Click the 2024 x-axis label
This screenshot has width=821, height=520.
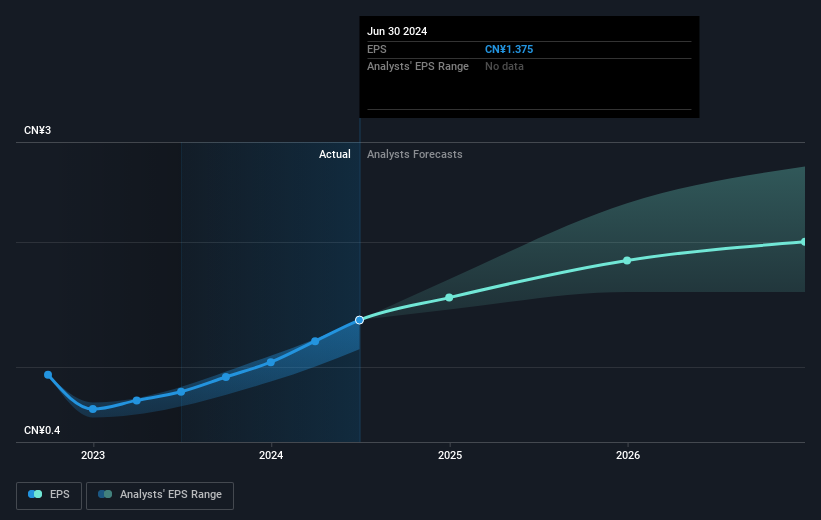point(271,455)
